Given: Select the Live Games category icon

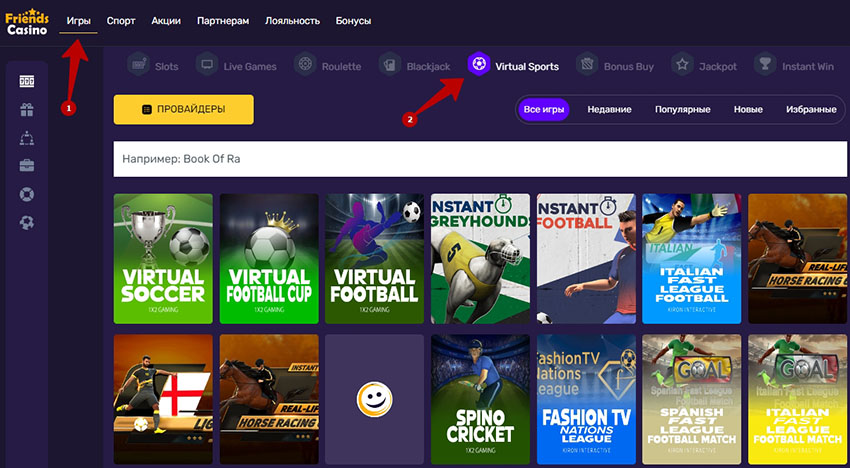Looking at the screenshot, I should pos(207,64).
